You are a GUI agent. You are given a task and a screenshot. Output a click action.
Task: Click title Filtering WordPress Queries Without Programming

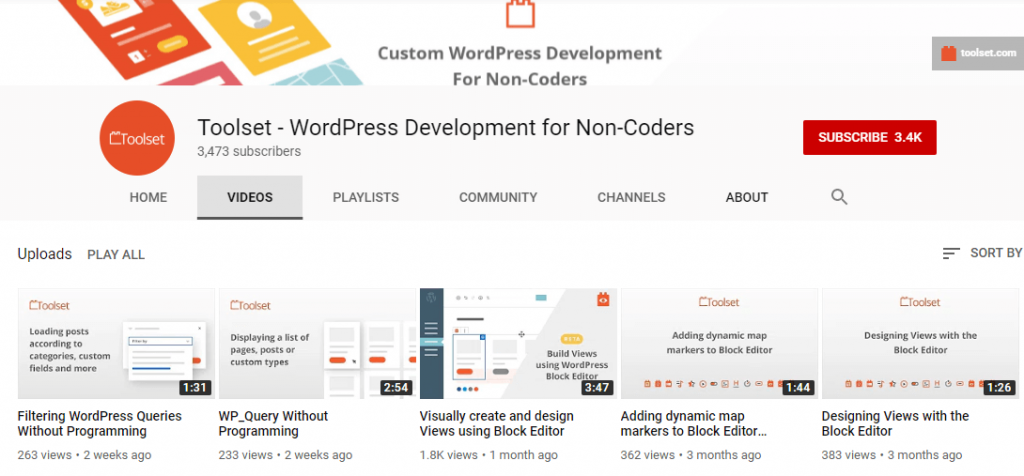(100, 424)
